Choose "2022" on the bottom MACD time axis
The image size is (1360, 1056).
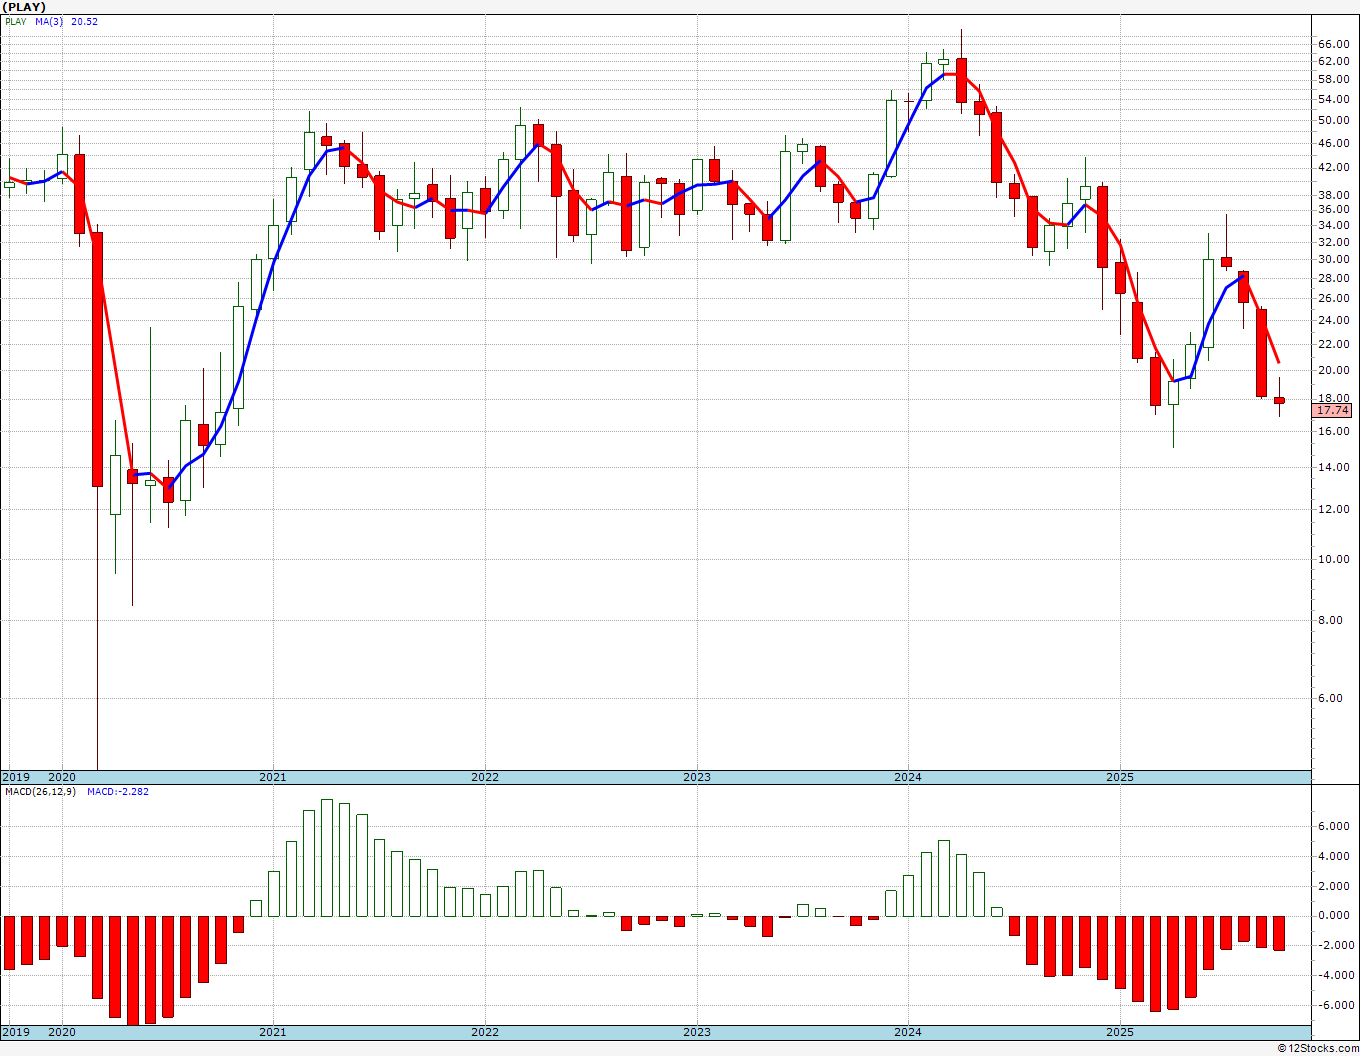(485, 1032)
